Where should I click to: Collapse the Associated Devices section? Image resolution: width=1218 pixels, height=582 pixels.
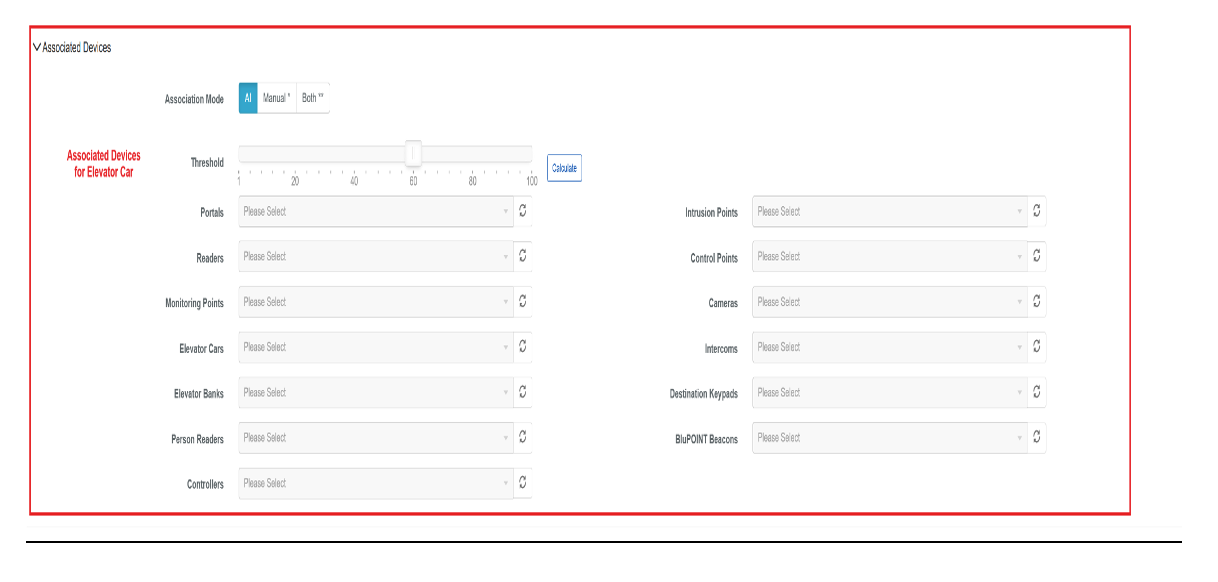click(37, 45)
